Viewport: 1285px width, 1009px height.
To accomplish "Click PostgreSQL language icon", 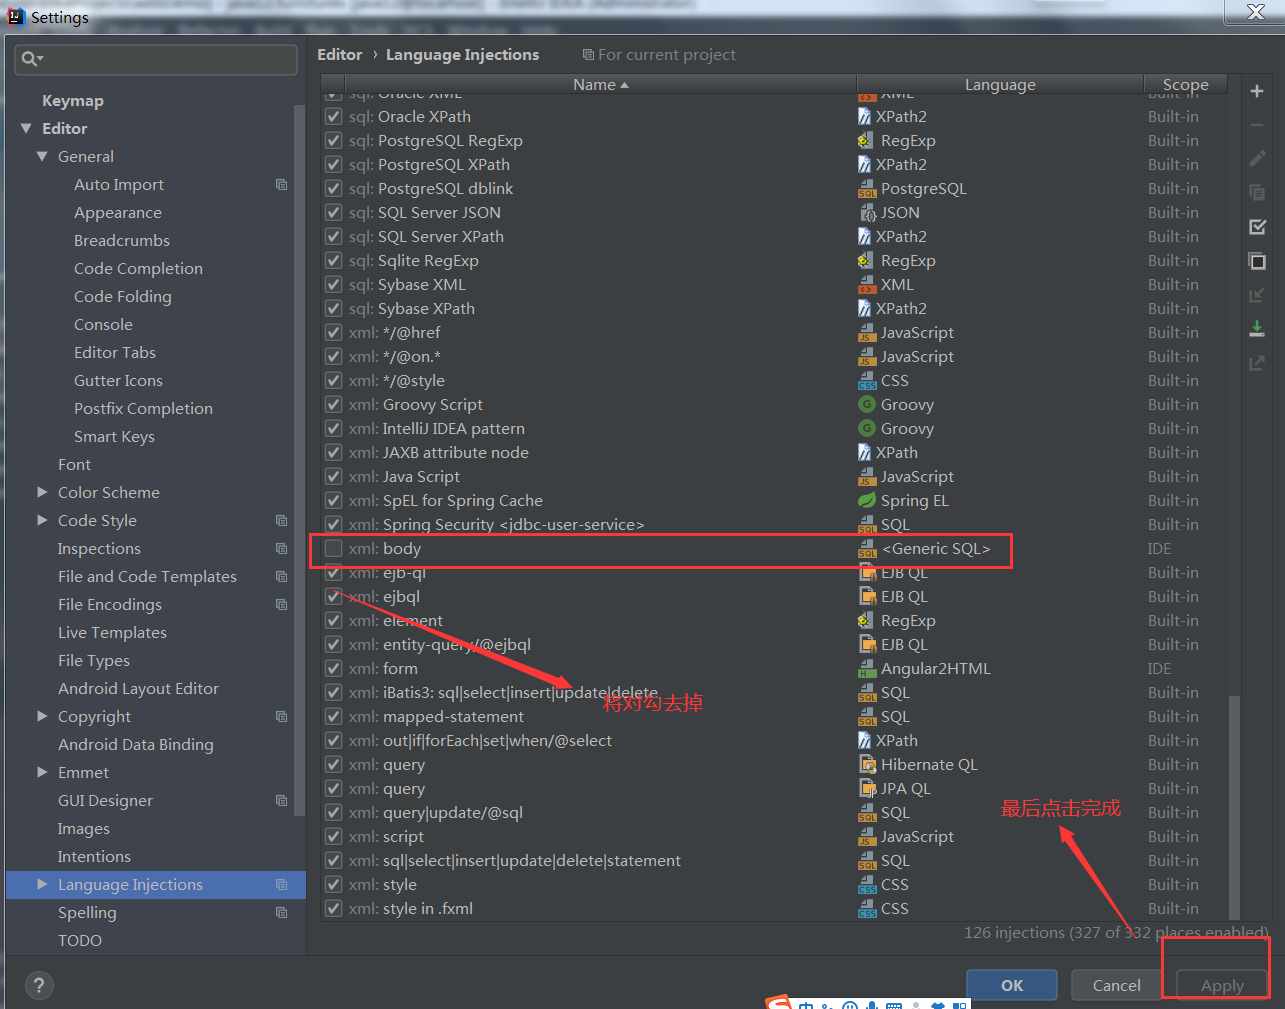I will pyautogui.click(x=867, y=188).
